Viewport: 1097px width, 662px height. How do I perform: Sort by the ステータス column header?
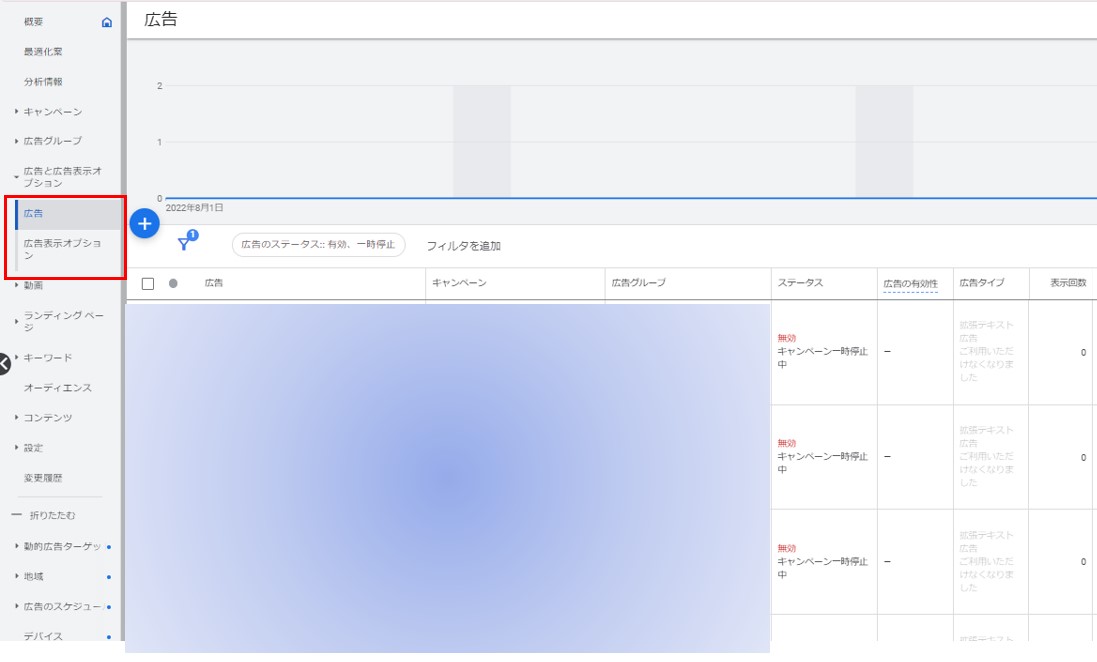(x=800, y=283)
